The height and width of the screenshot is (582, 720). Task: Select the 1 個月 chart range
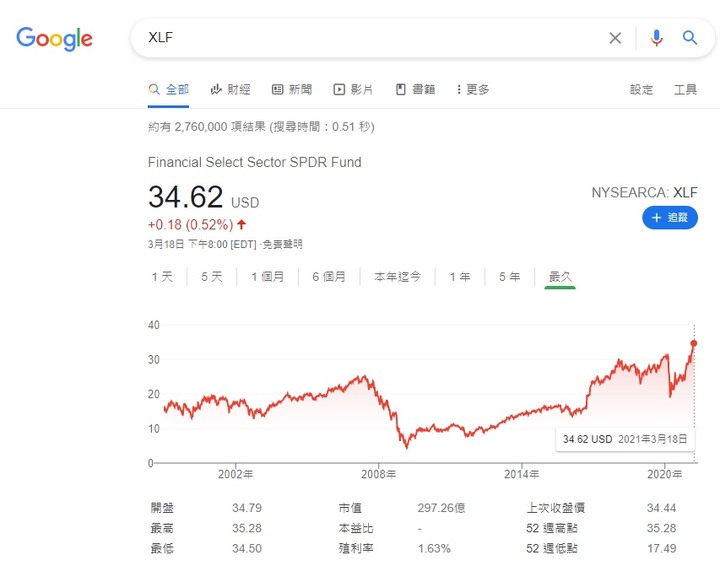pyautogui.click(x=268, y=277)
